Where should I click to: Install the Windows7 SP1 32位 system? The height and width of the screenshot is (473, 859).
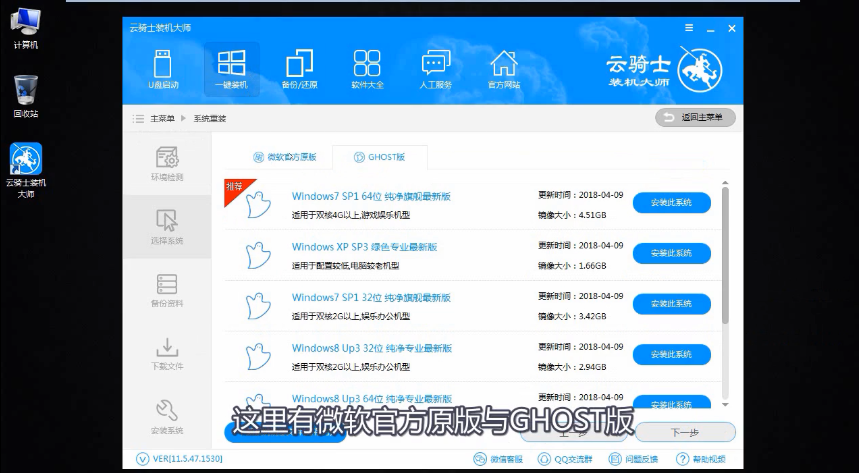(672, 304)
